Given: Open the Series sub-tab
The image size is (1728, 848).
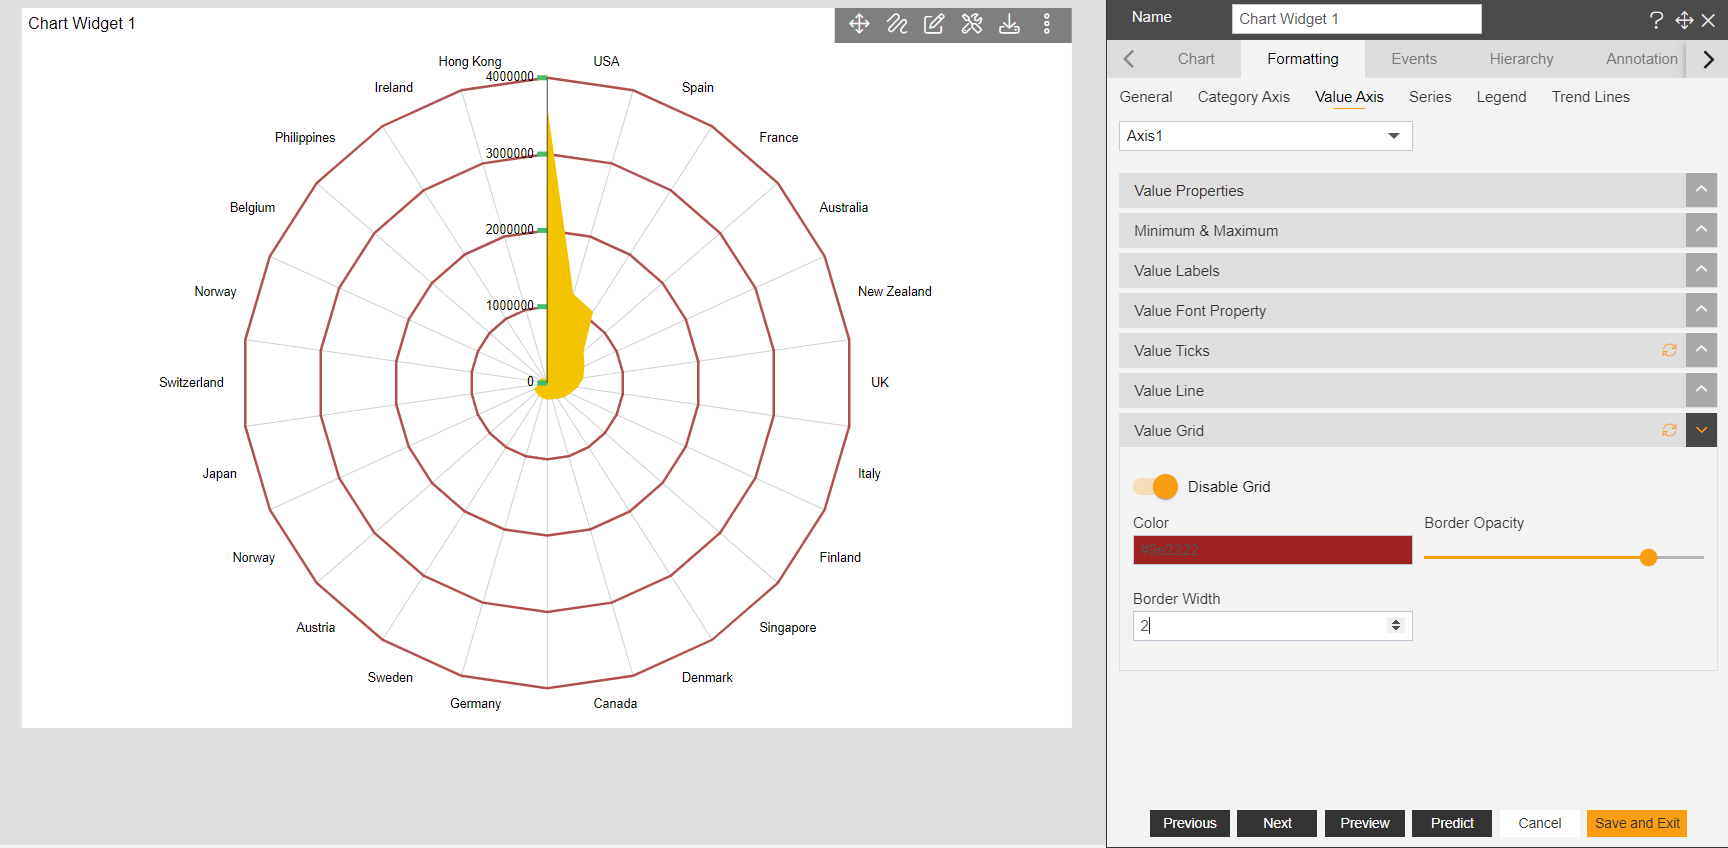Looking at the screenshot, I should point(1430,97).
